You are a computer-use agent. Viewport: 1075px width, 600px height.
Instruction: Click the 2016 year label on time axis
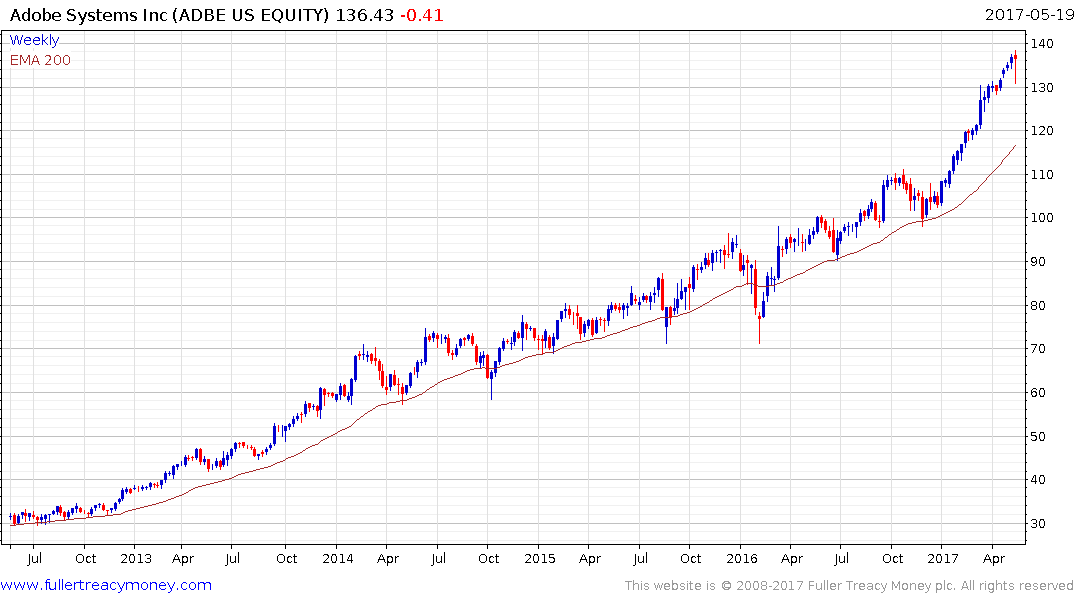742,558
